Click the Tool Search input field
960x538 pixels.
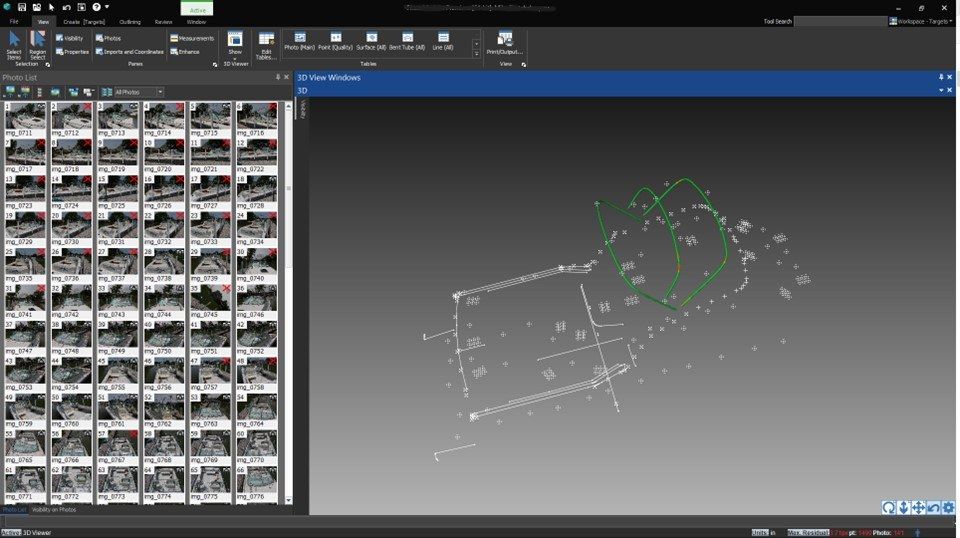pos(840,21)
